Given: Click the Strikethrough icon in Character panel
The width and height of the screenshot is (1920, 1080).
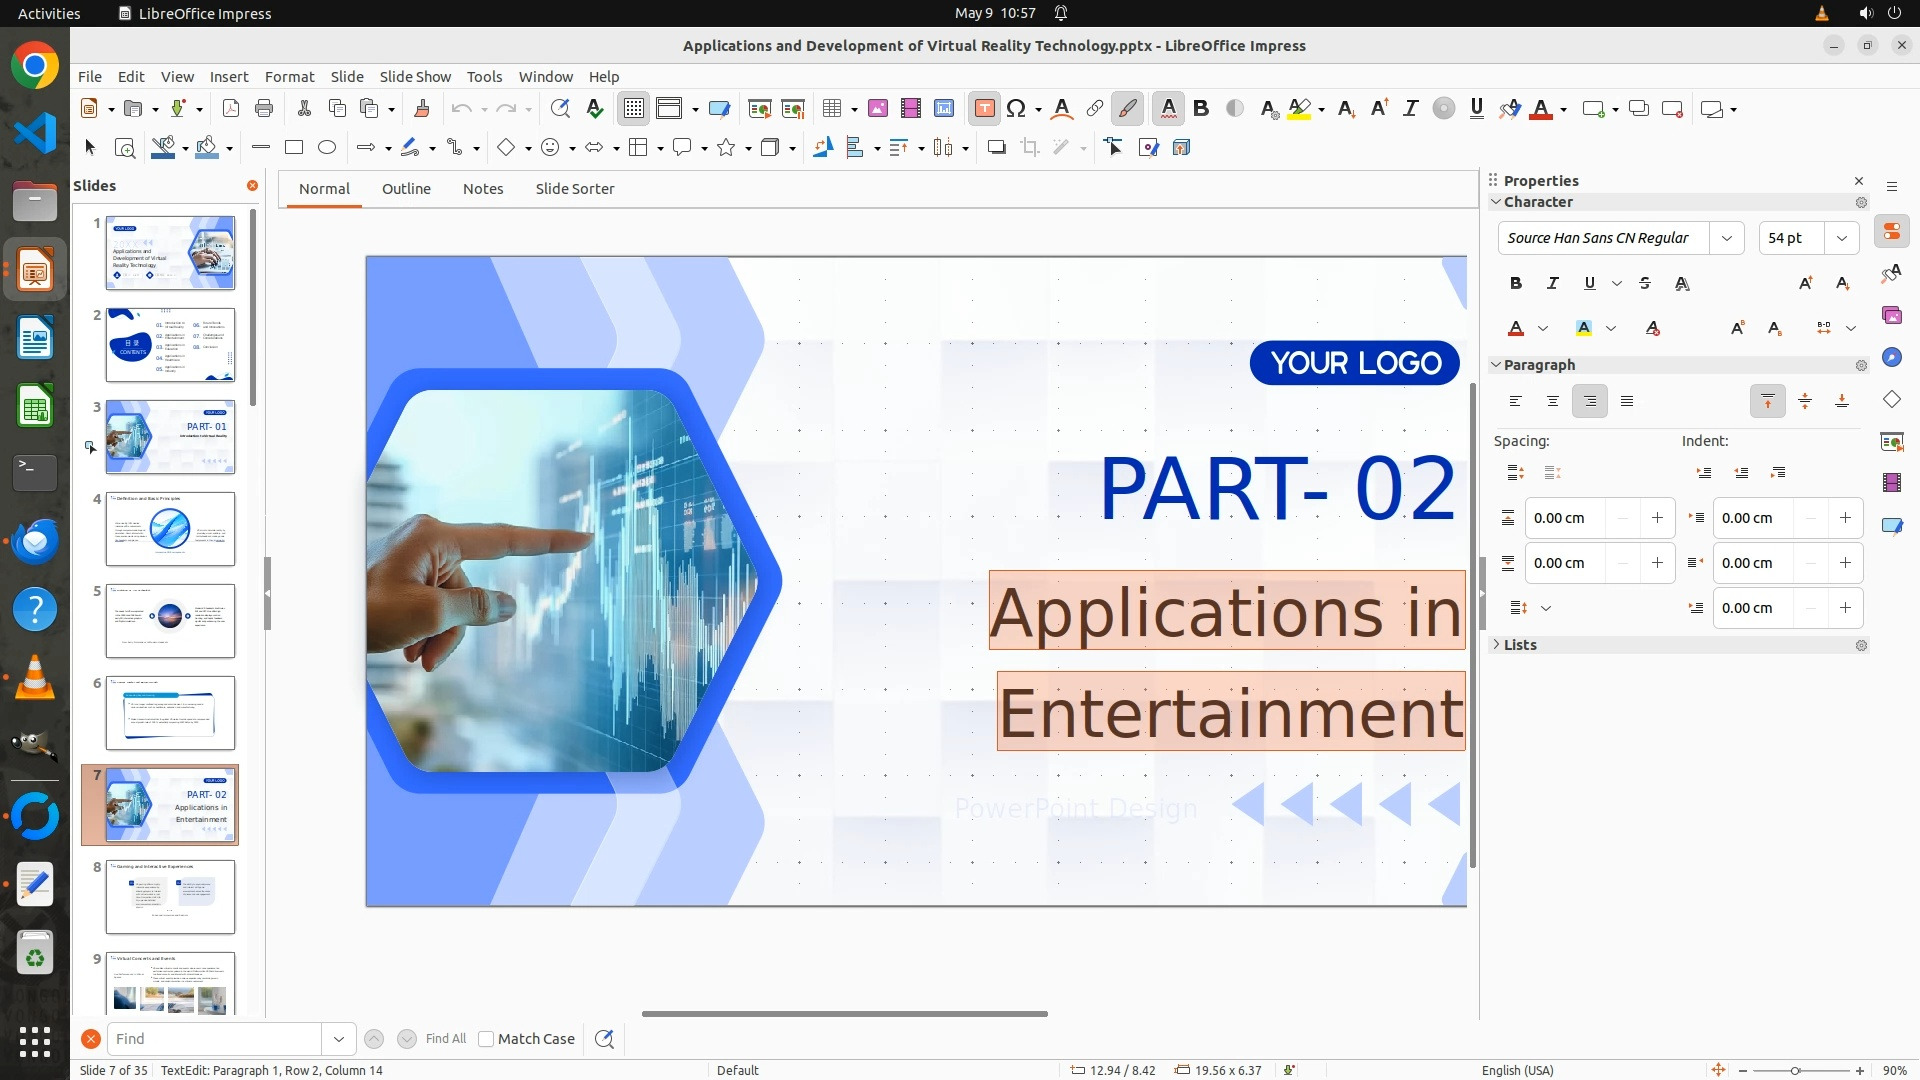Looking at the screenshot, I should point(1645,284).
